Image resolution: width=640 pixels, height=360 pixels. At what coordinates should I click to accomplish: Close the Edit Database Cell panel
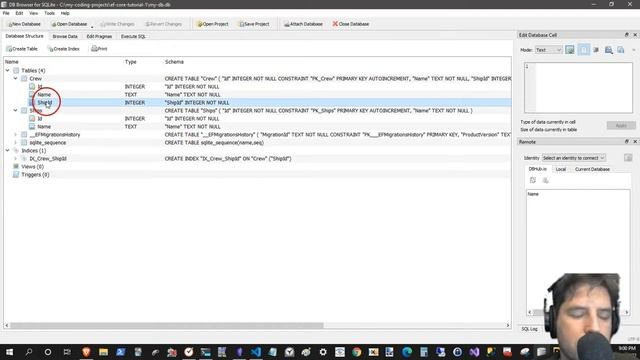(x=635, y=35)
